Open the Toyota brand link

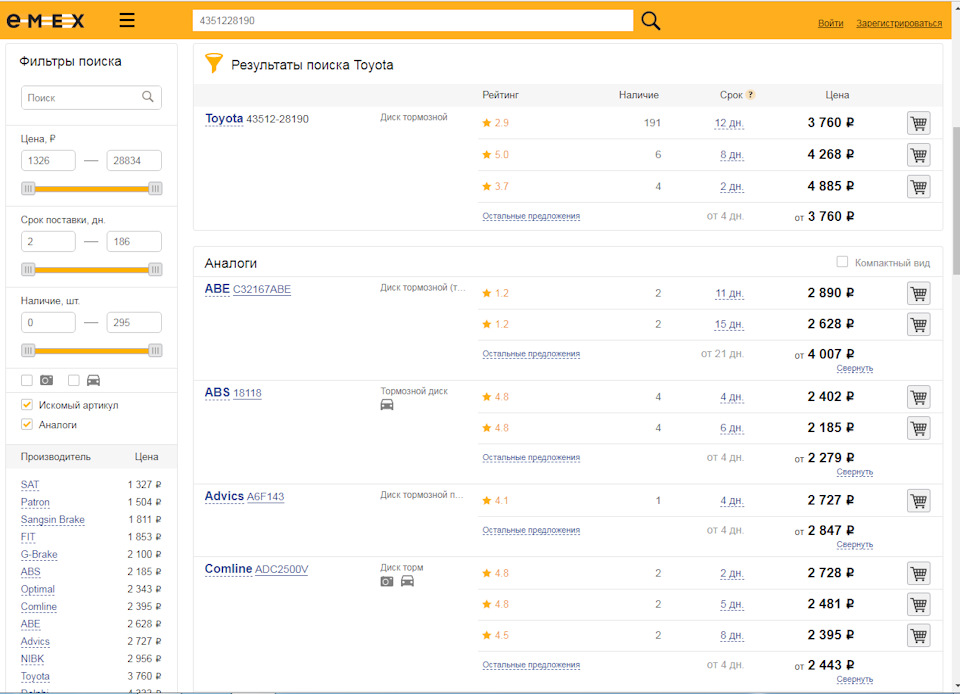pyautogui.click(x=224, y=118)
